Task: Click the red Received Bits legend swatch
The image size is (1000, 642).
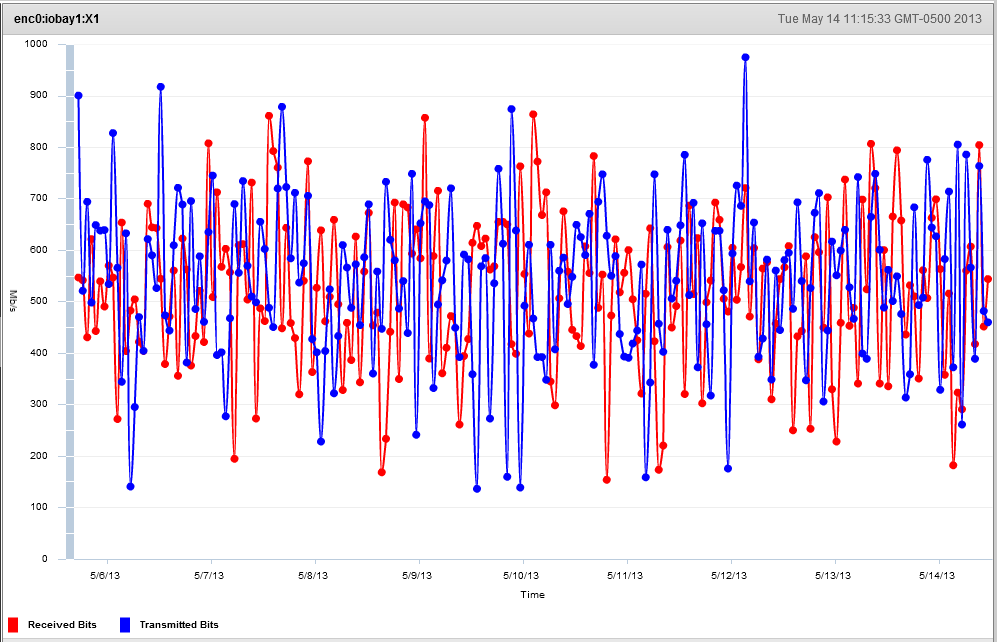Action: pyautogui.click(x=13, y=625)
